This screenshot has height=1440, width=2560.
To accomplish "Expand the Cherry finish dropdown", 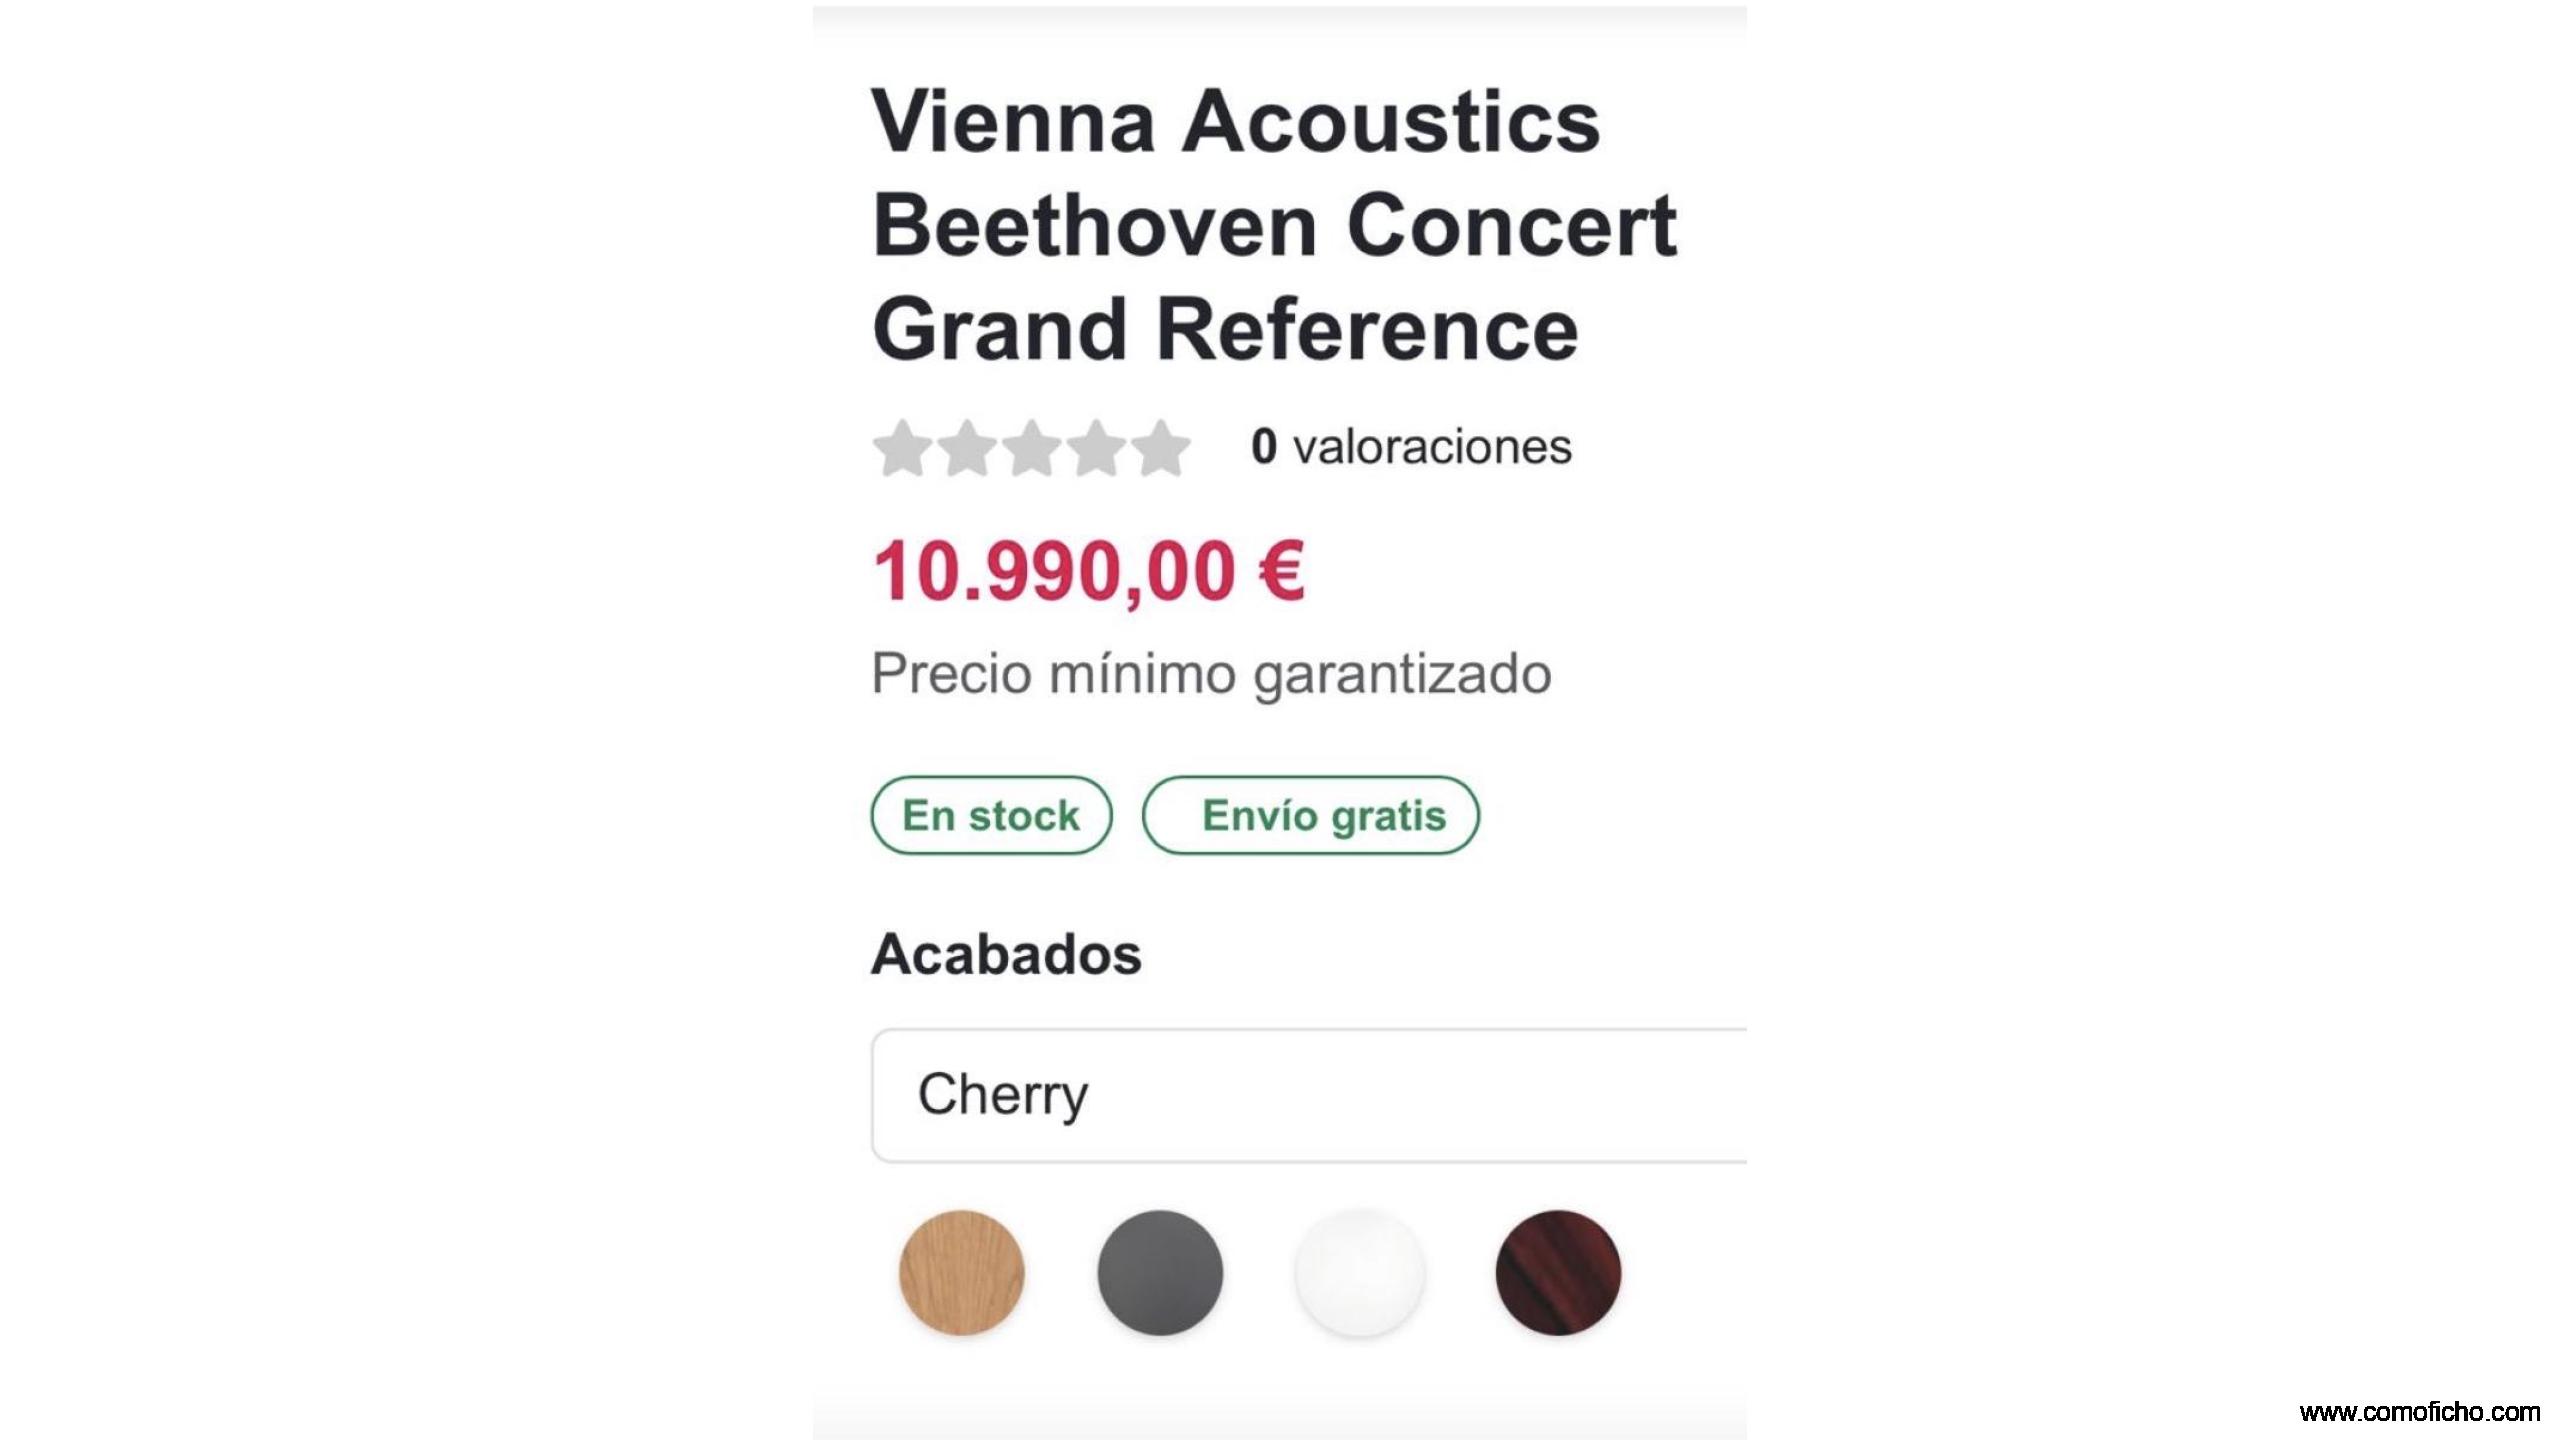I will [x=1308, y=1095].
